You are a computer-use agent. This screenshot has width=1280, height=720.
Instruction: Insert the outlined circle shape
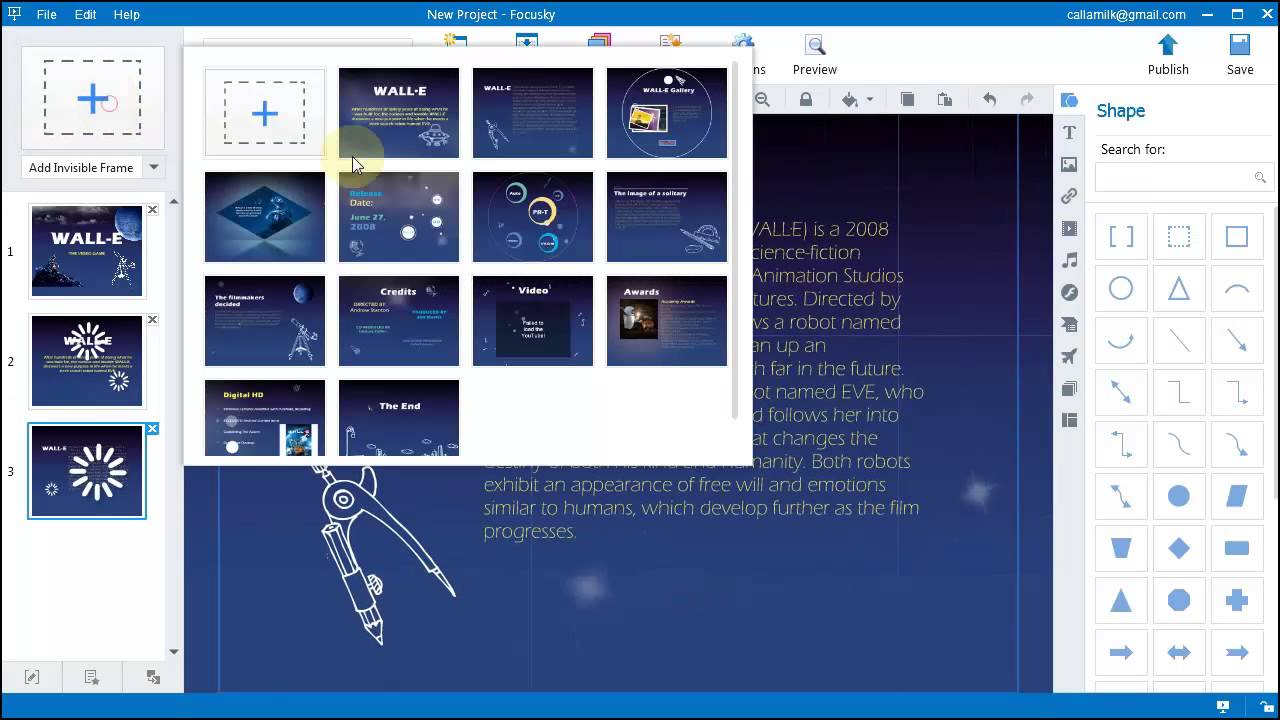pos(1121,289)
